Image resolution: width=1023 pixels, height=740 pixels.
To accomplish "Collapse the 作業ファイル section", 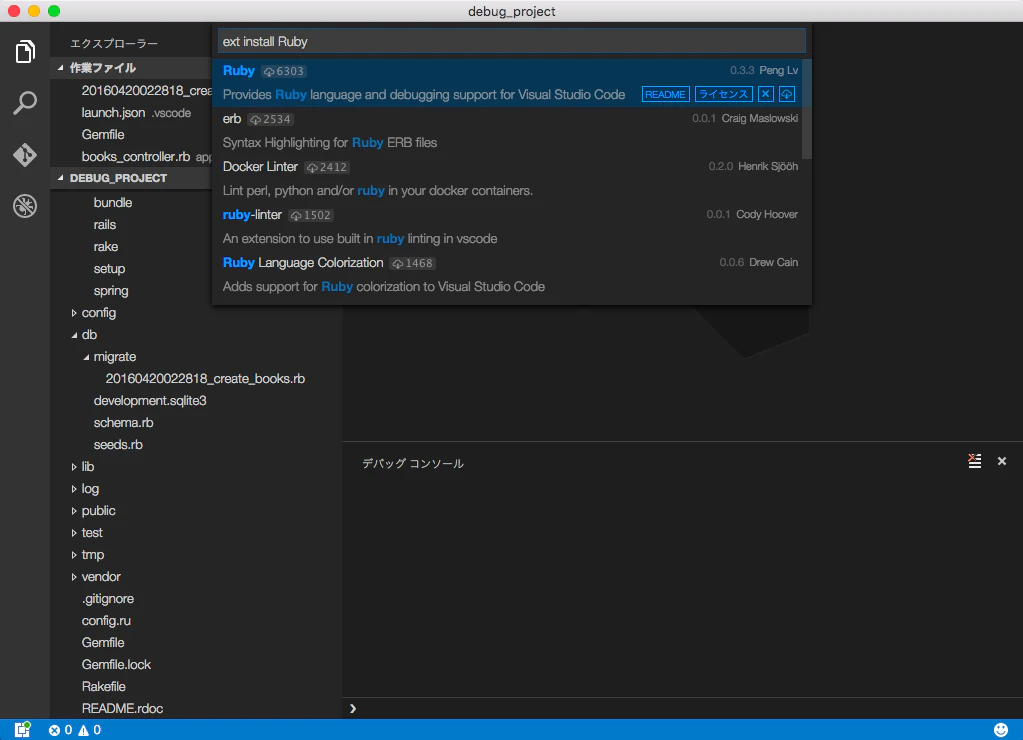I will point(61,67).
